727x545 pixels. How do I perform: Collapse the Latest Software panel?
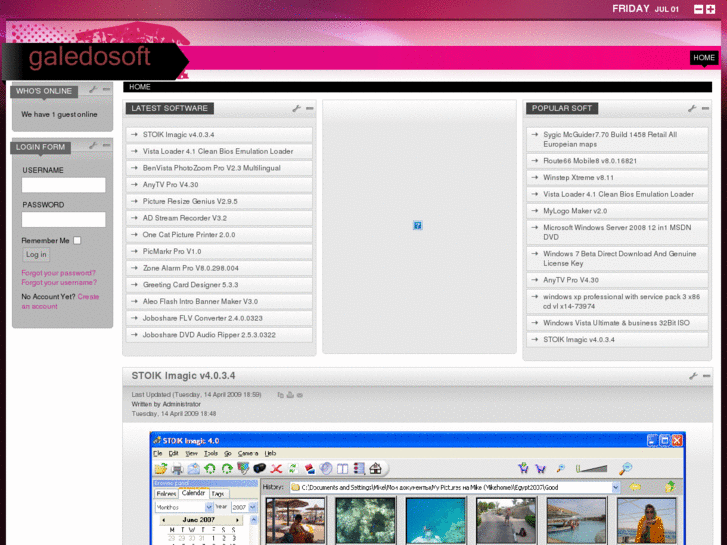pyautogui.click(x=310, y=108)
